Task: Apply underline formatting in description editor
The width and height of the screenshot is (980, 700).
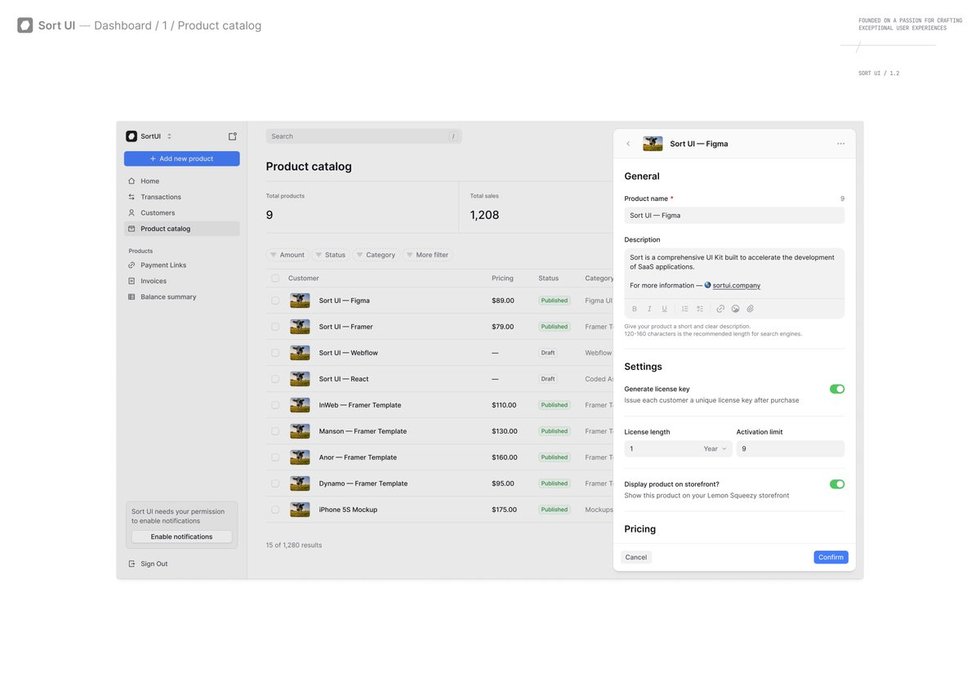Action: click(664, 309)
